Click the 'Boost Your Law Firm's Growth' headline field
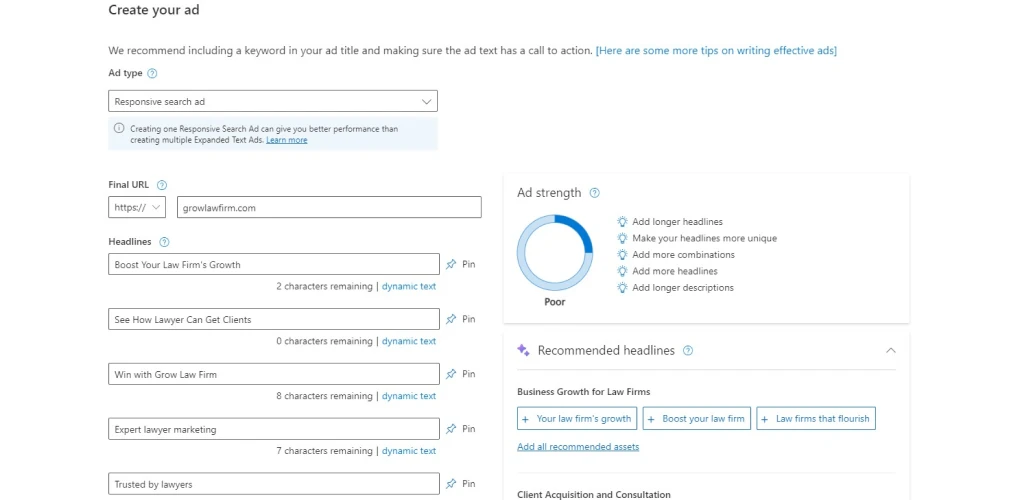 [274, 264]
